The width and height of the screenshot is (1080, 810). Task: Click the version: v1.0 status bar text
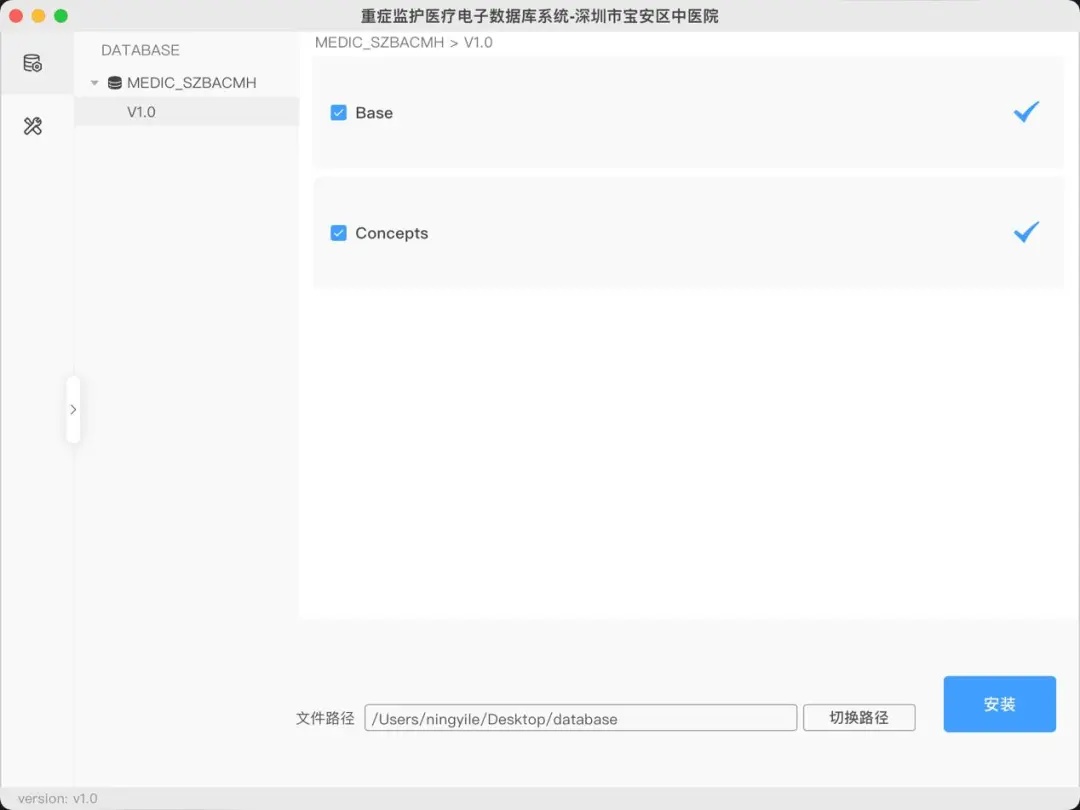(x=58, y=798)
